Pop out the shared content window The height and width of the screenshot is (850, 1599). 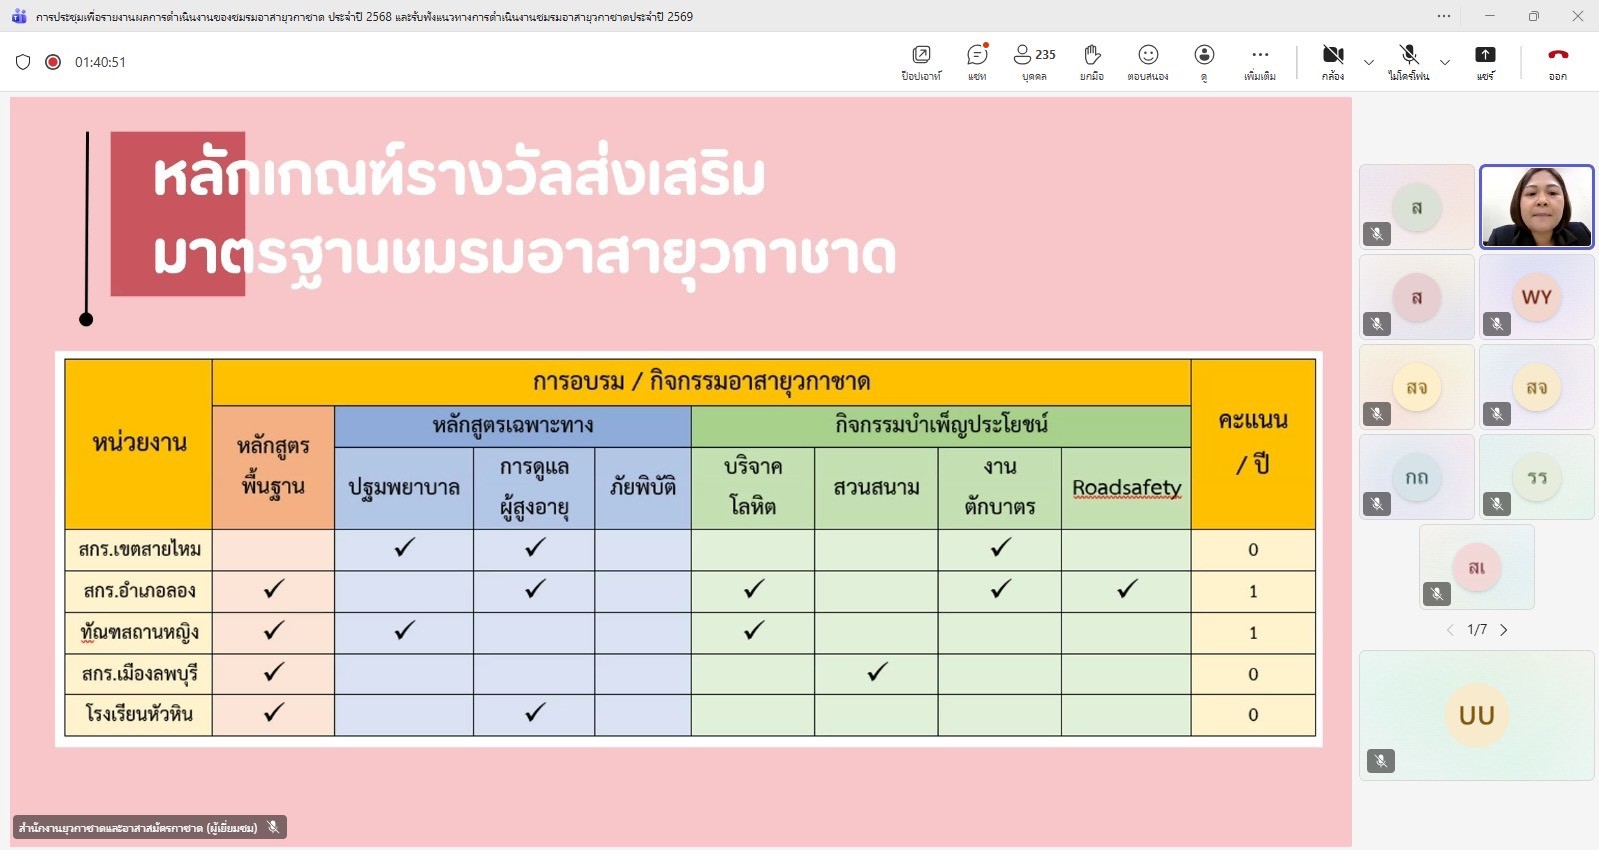pos(921,61)
